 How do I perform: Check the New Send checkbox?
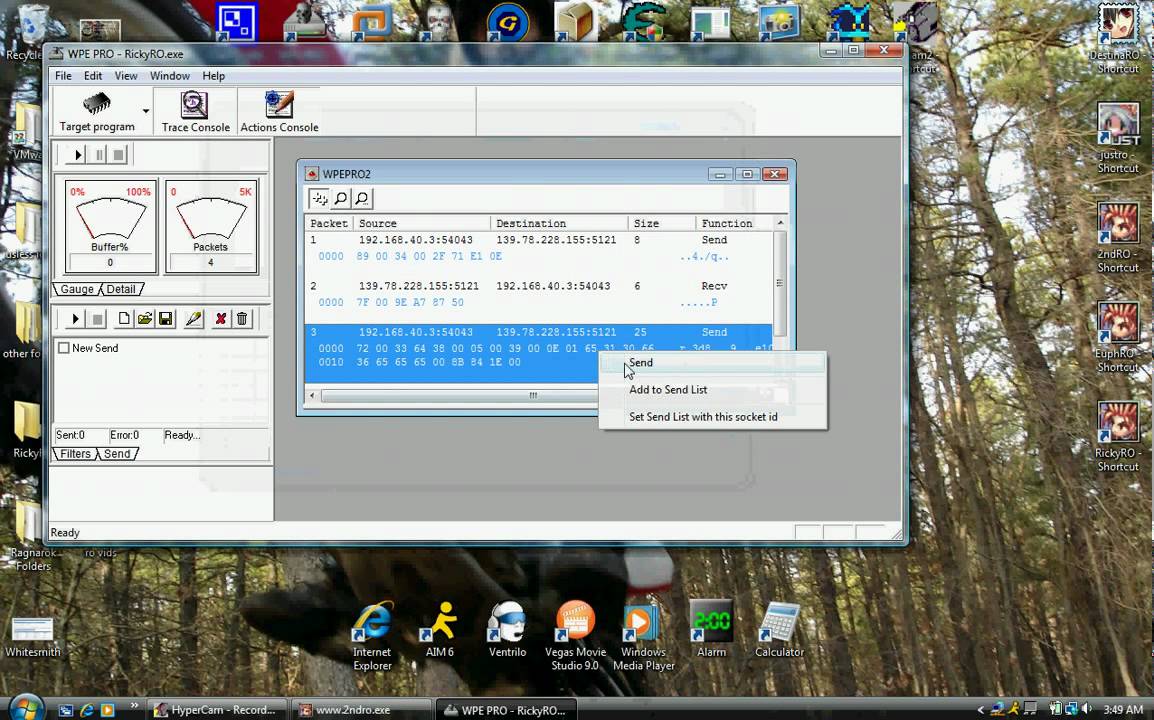pyautogui.click(x=64, y=348)
